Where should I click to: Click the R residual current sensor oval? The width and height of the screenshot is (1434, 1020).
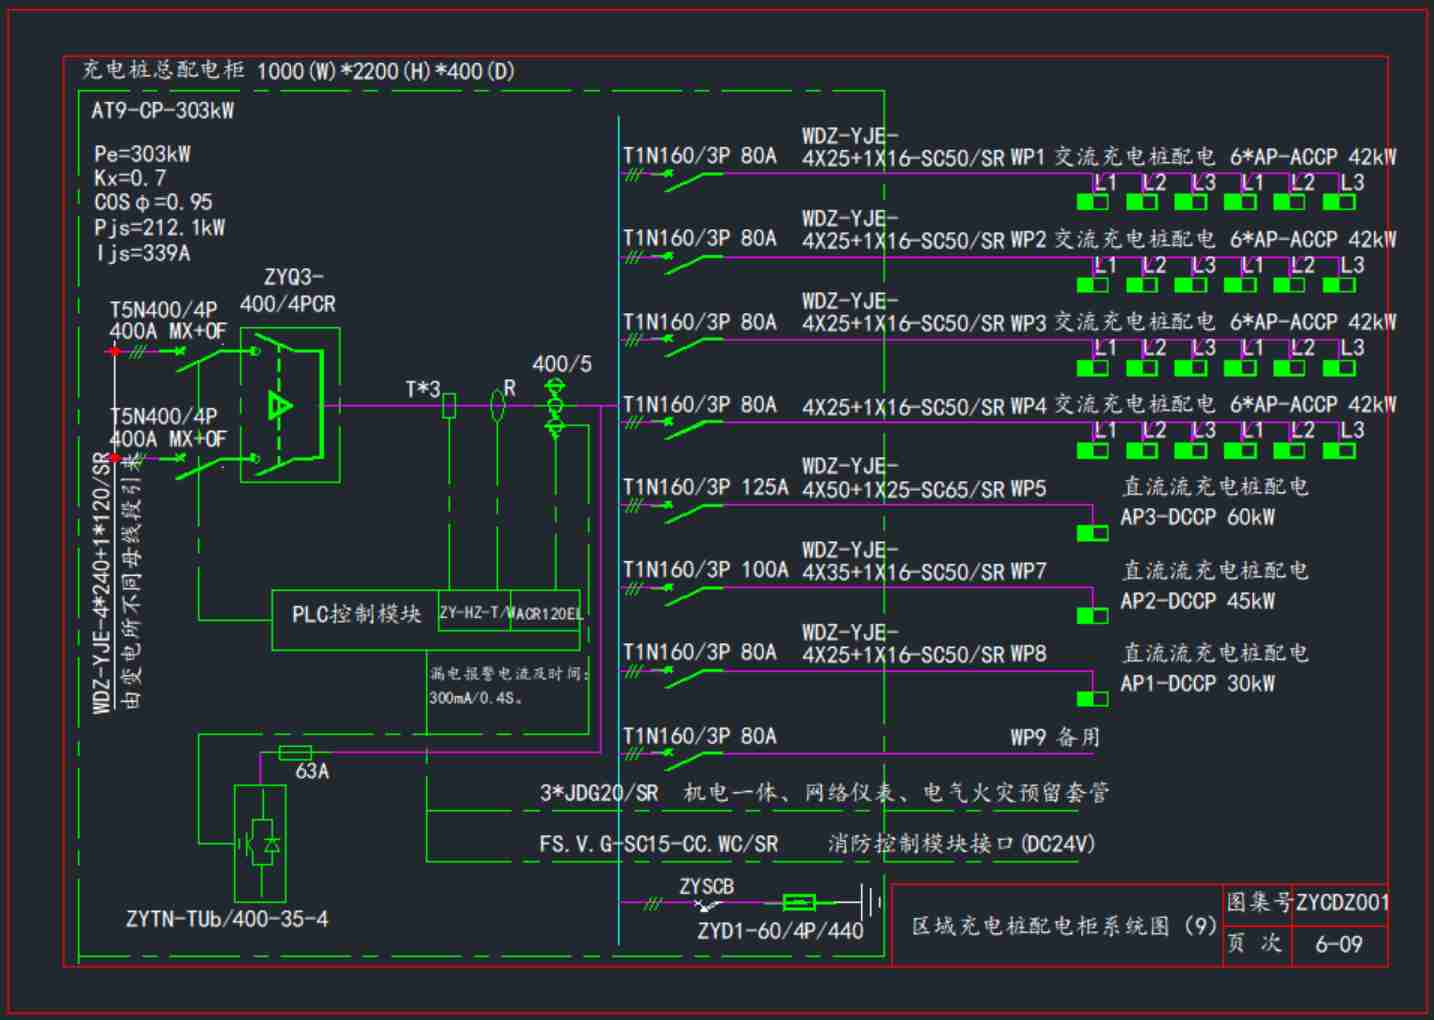coord(497,405)
